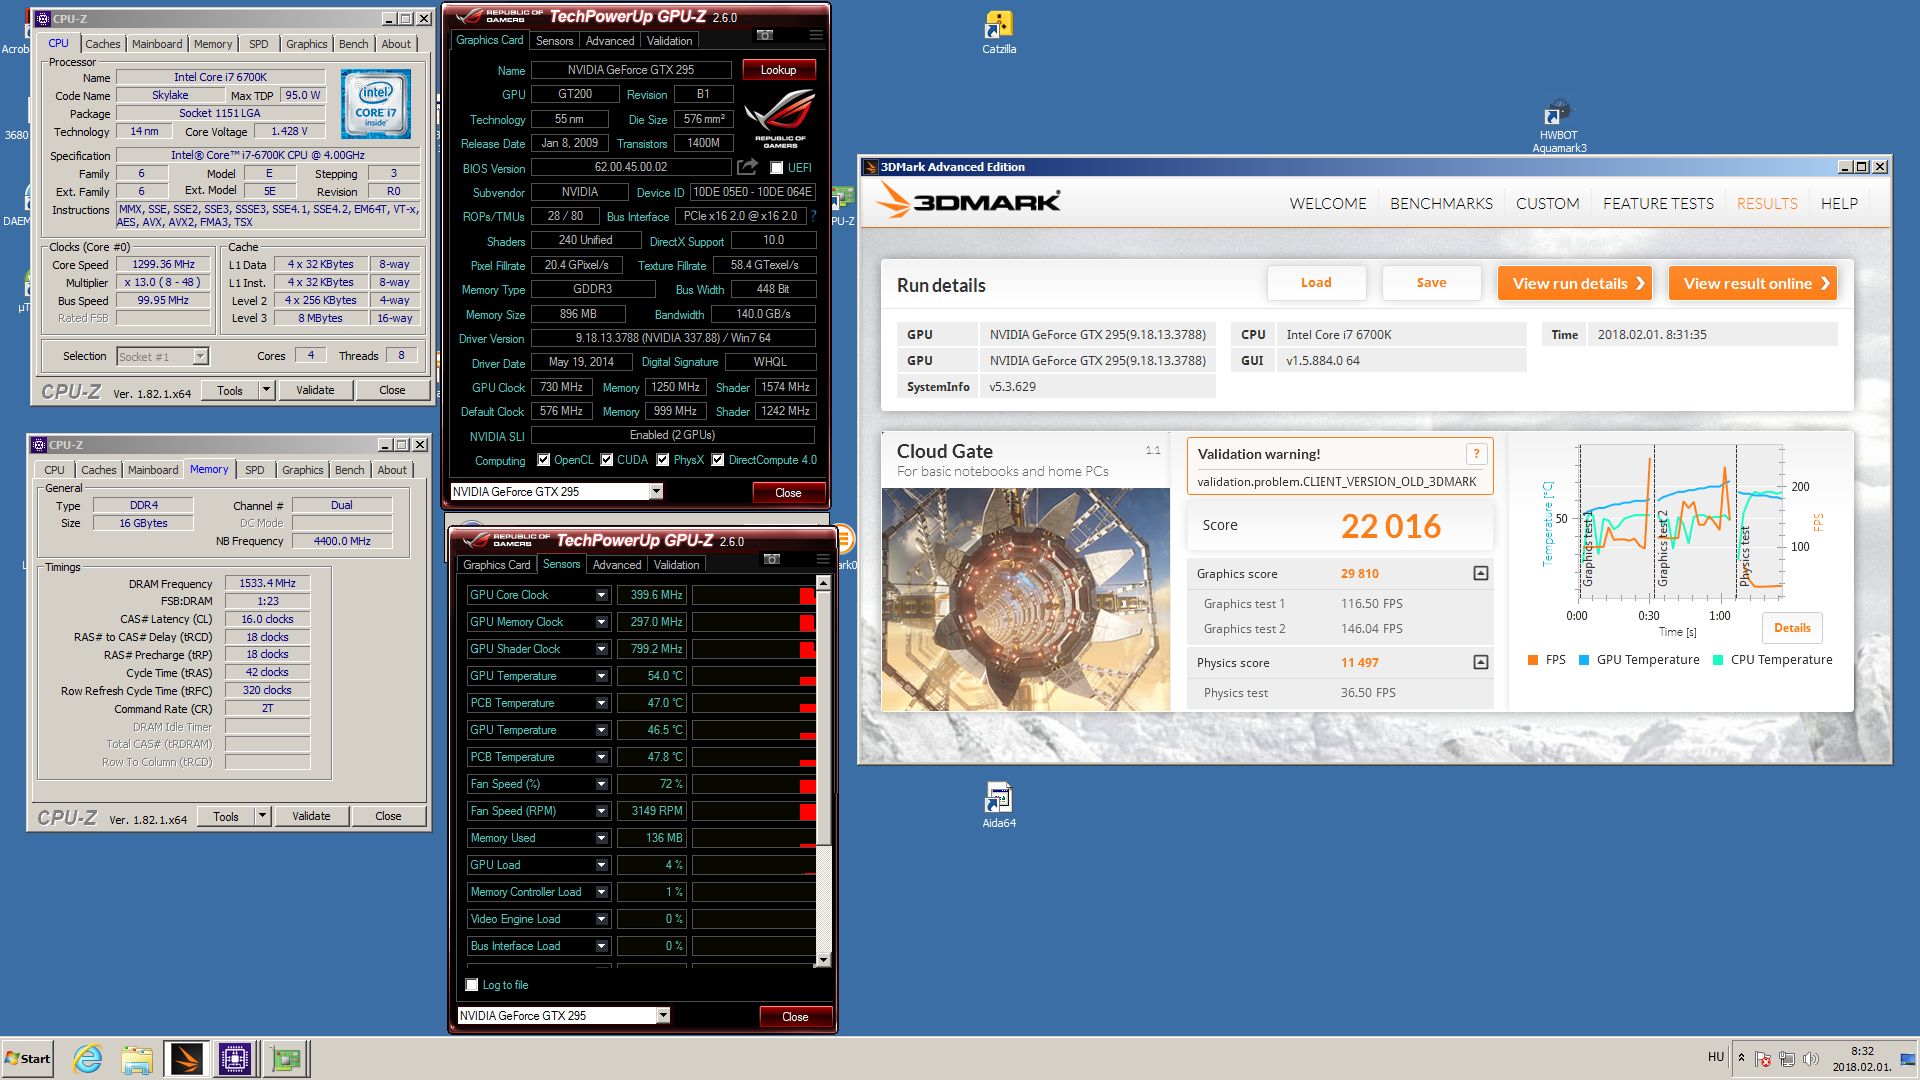Toggle the OpenCL computing checkbox

pyautogui.click(x=544, y=460)
